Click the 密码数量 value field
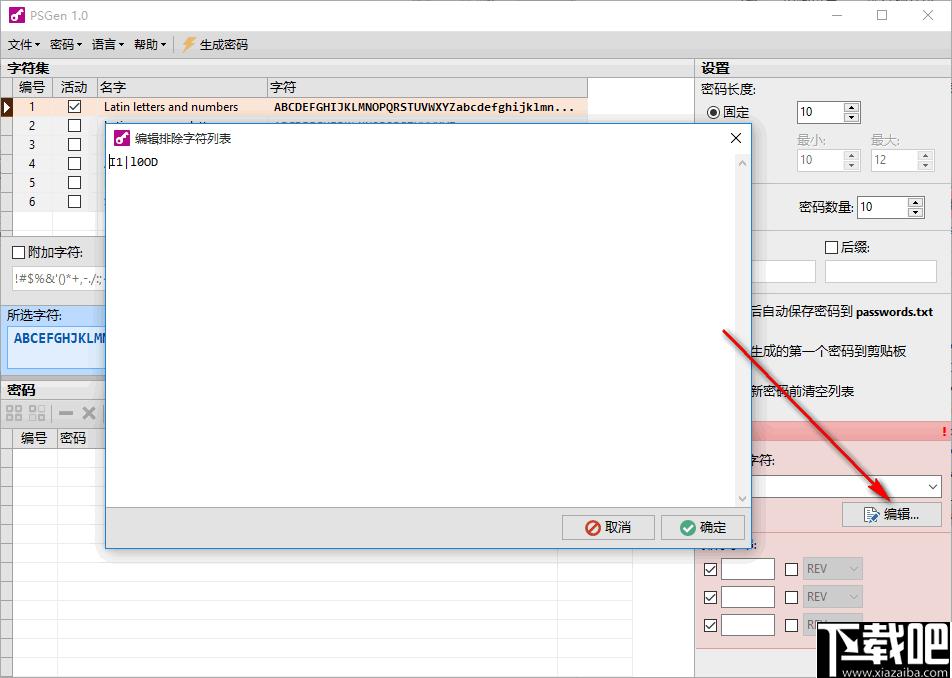This screenshot has width=952, height=678. point(883,207)
